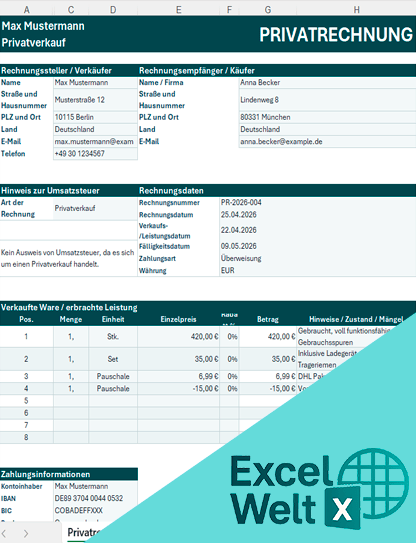The height and width of the screenshot is (543, 416).
Task: Click the 'Einzelpreis' column heading
Action: (x=178, y=319)
